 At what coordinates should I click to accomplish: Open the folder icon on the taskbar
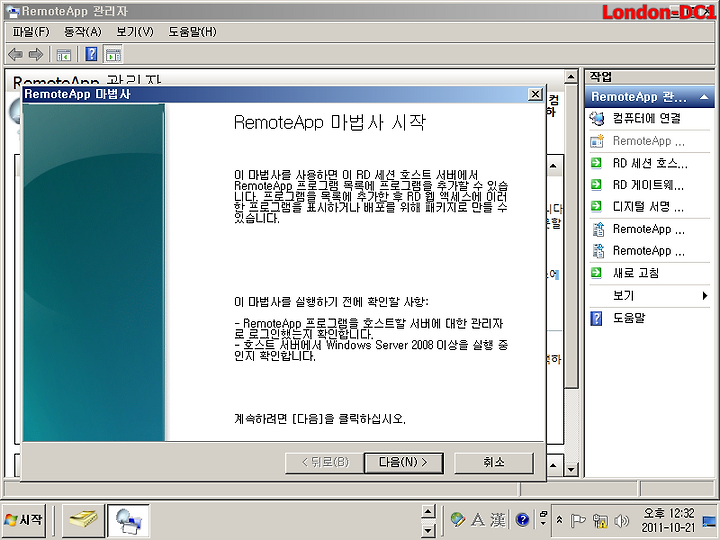[83, 520]
